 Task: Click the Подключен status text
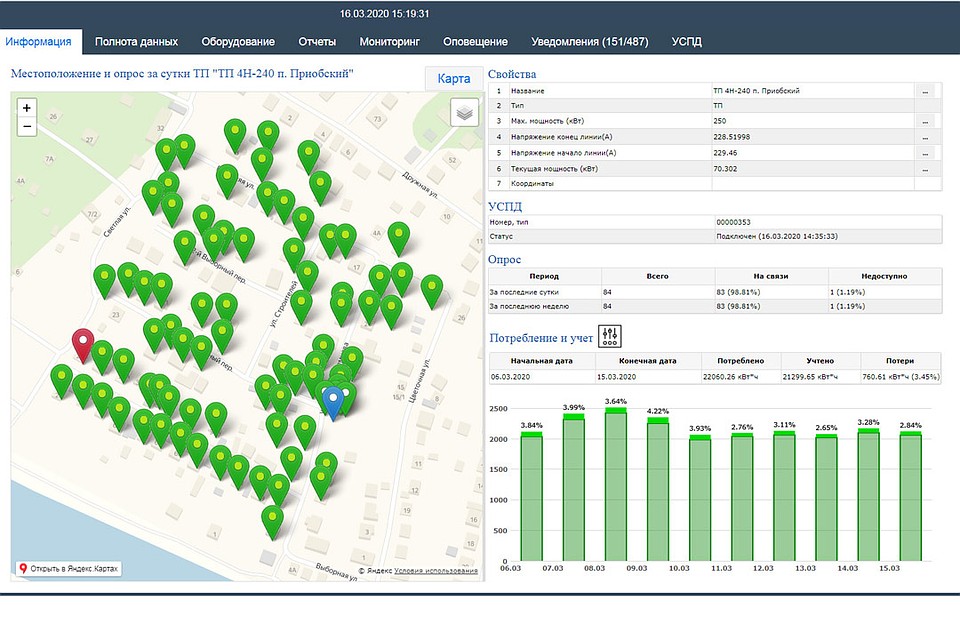coord(777,236)
